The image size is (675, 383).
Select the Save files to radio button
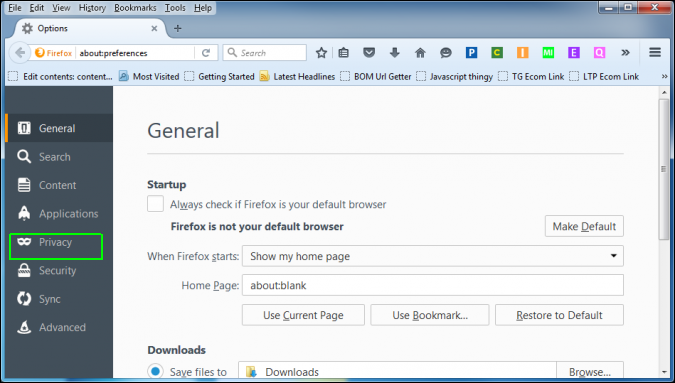click(155, 371)
